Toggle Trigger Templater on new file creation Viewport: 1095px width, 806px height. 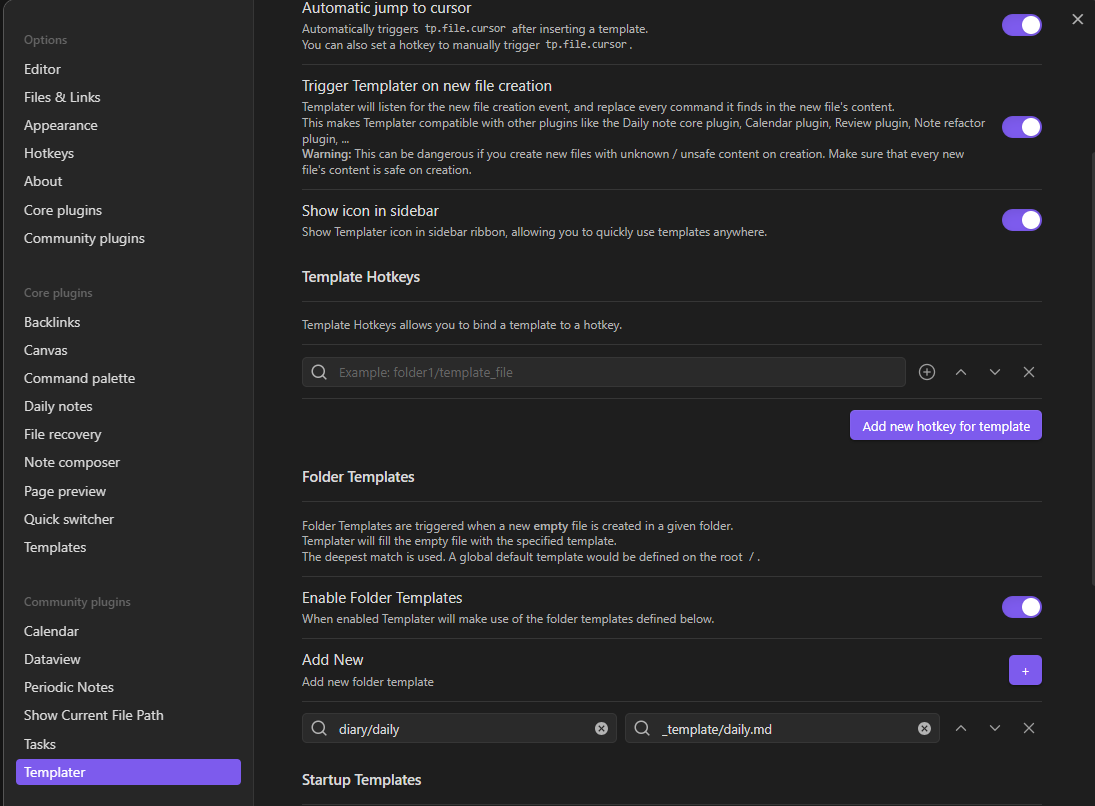1022,127
